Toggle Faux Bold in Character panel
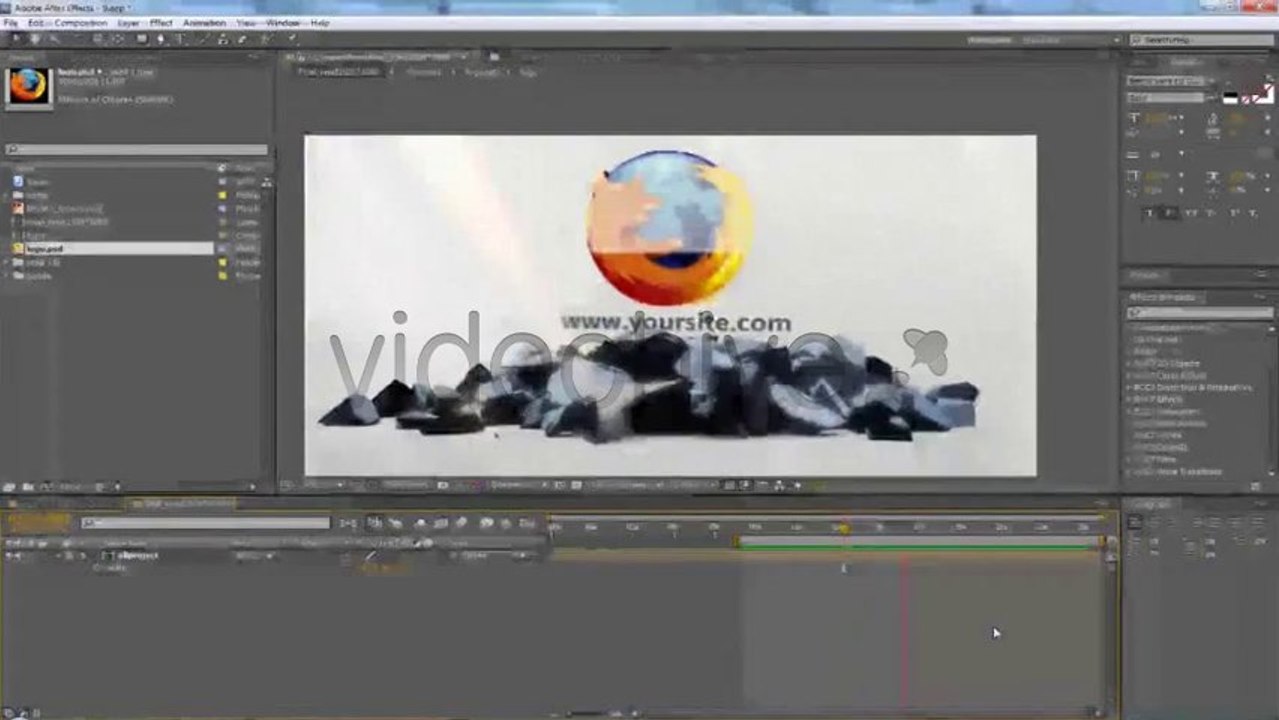The width and height of the screenshot is (1279, 720). (1149, 213)
